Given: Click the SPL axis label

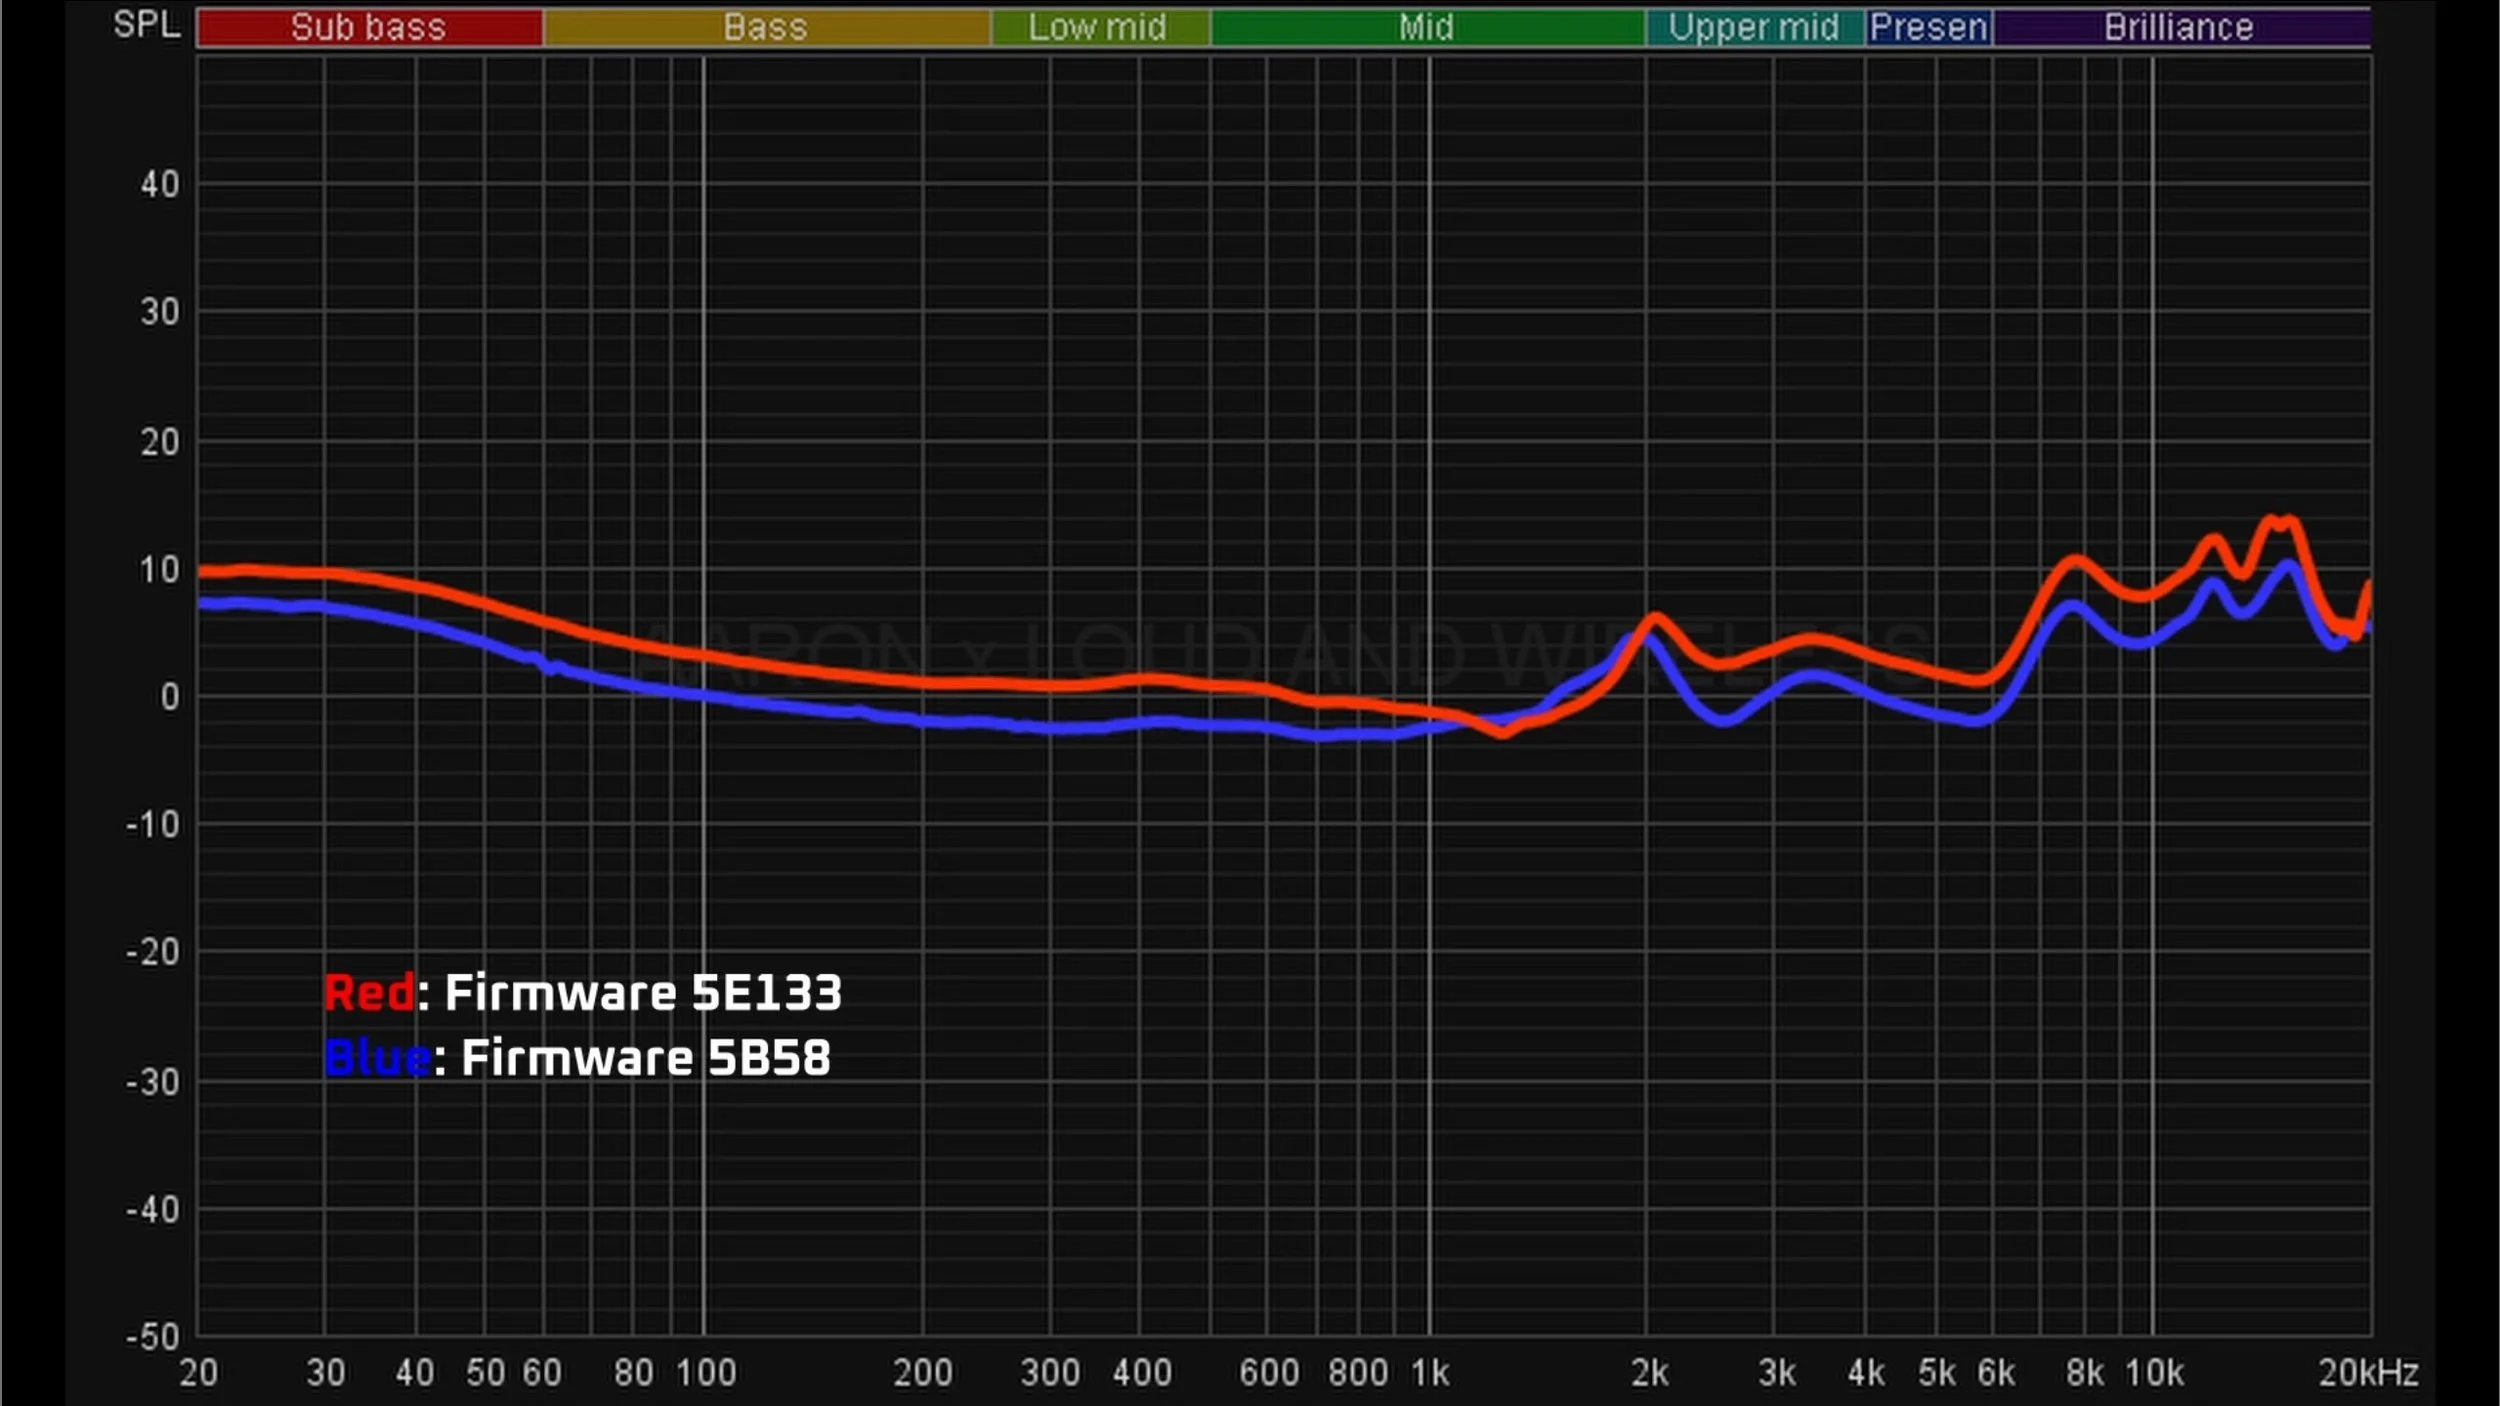Looking at the screenshot, I should pyautogui.click(x=146, y=24).
